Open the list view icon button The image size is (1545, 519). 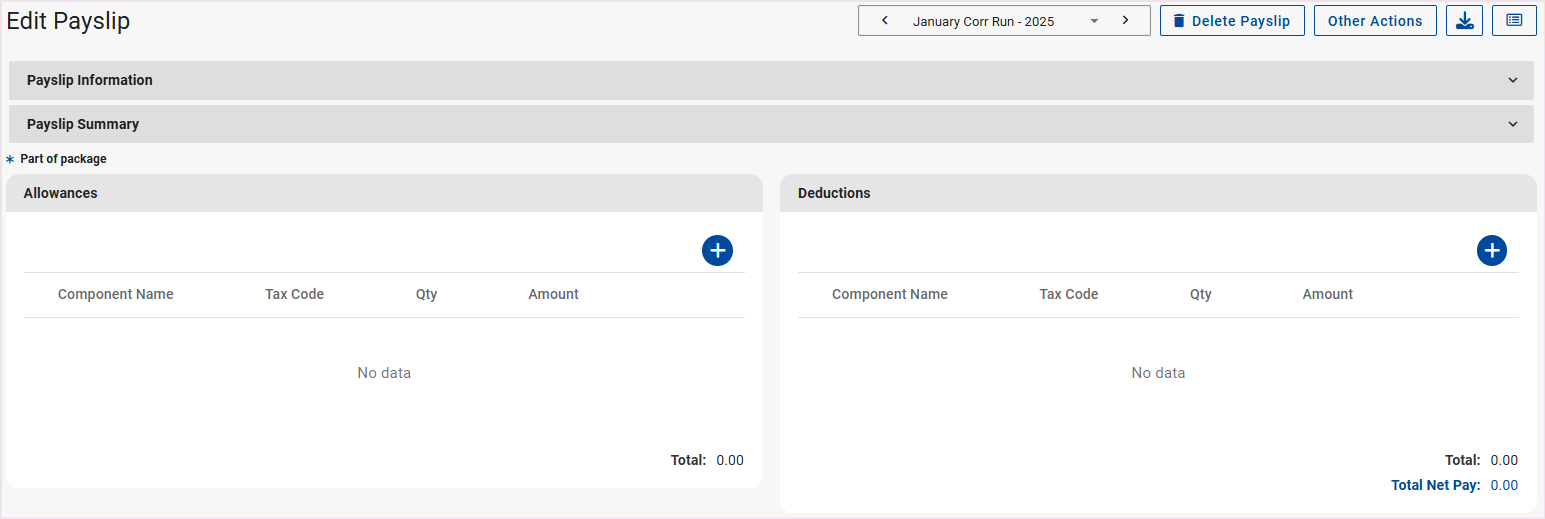point(1514,21)
